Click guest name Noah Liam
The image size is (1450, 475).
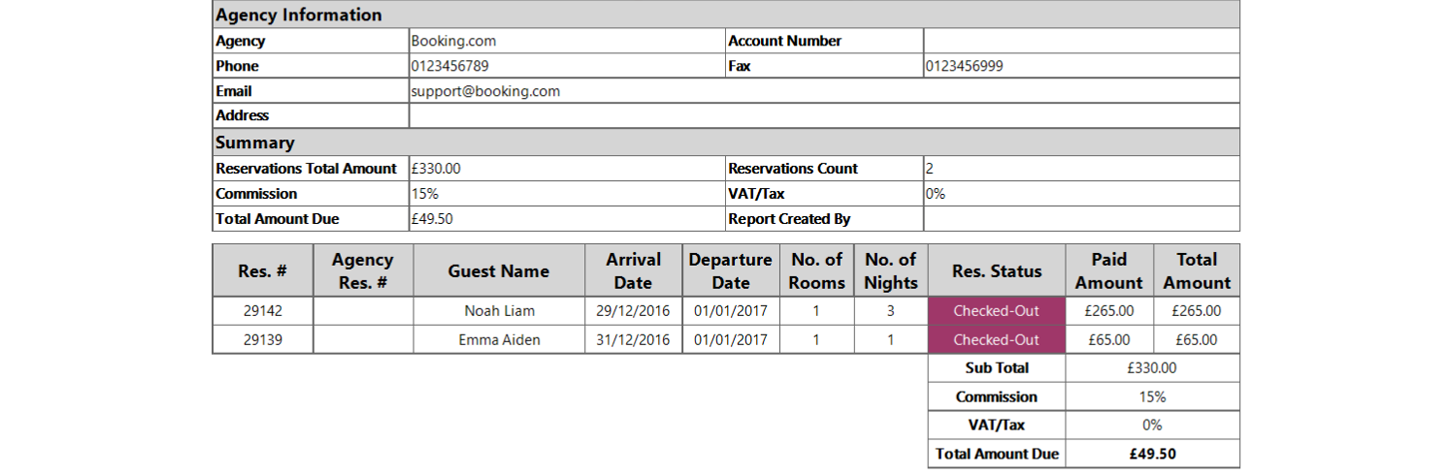498,311
